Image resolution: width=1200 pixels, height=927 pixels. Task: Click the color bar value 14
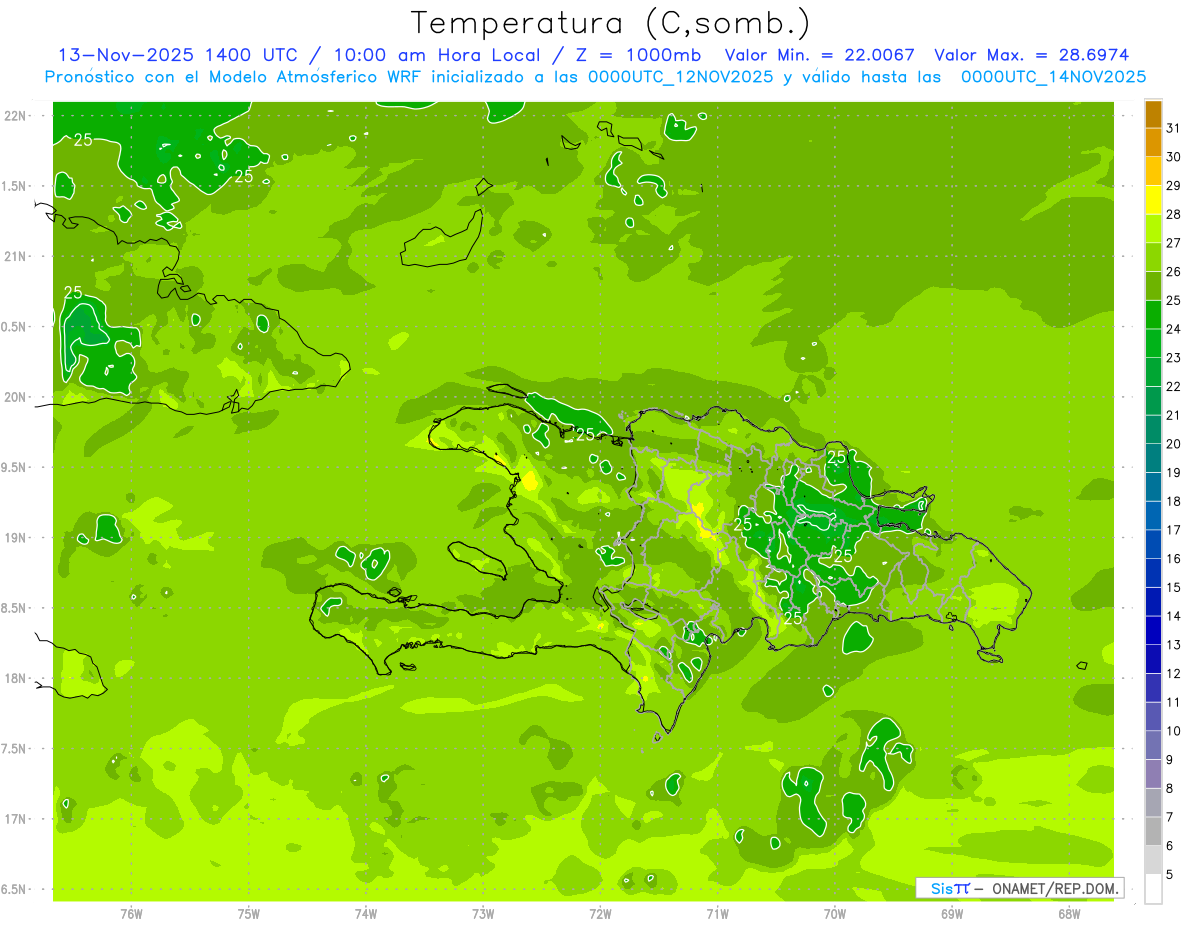(x=1174, y=616)
